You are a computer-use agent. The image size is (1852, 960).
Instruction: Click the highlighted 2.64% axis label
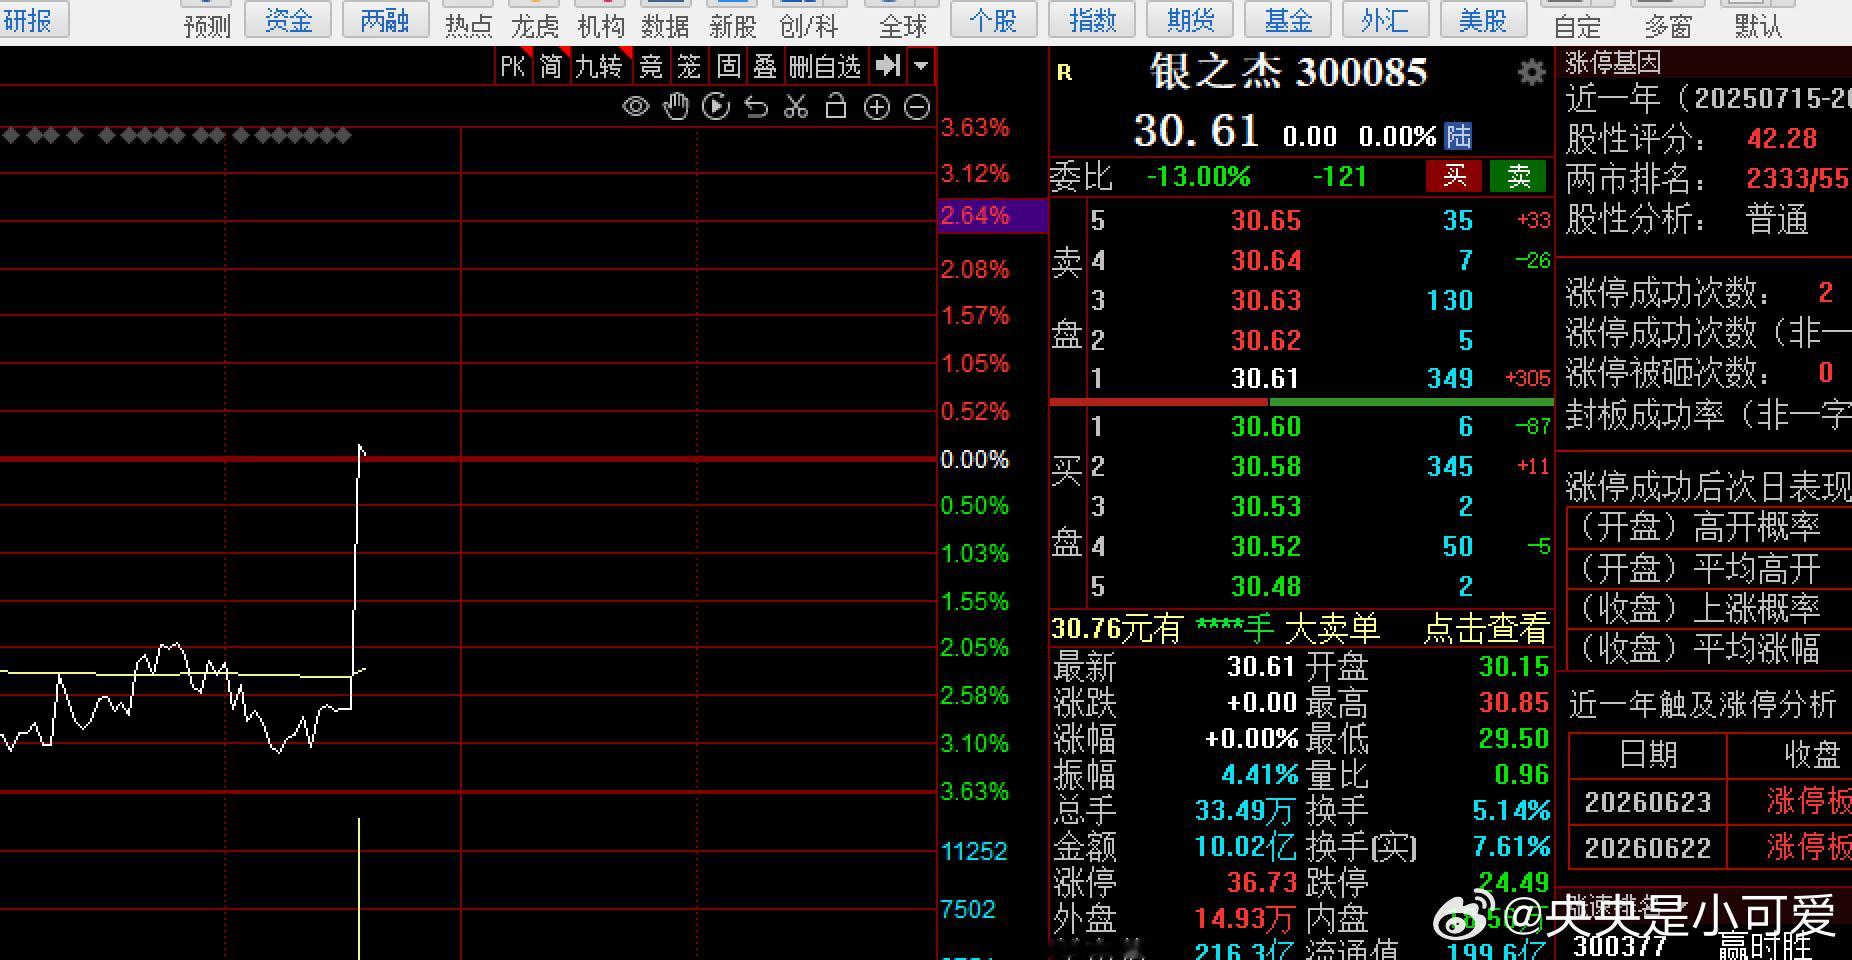click(992, 215)
